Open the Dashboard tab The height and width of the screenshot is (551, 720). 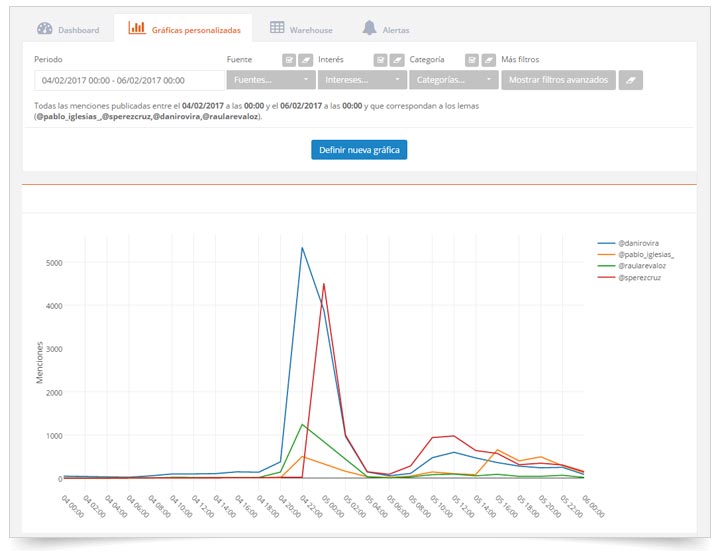(x=68, y=30)
